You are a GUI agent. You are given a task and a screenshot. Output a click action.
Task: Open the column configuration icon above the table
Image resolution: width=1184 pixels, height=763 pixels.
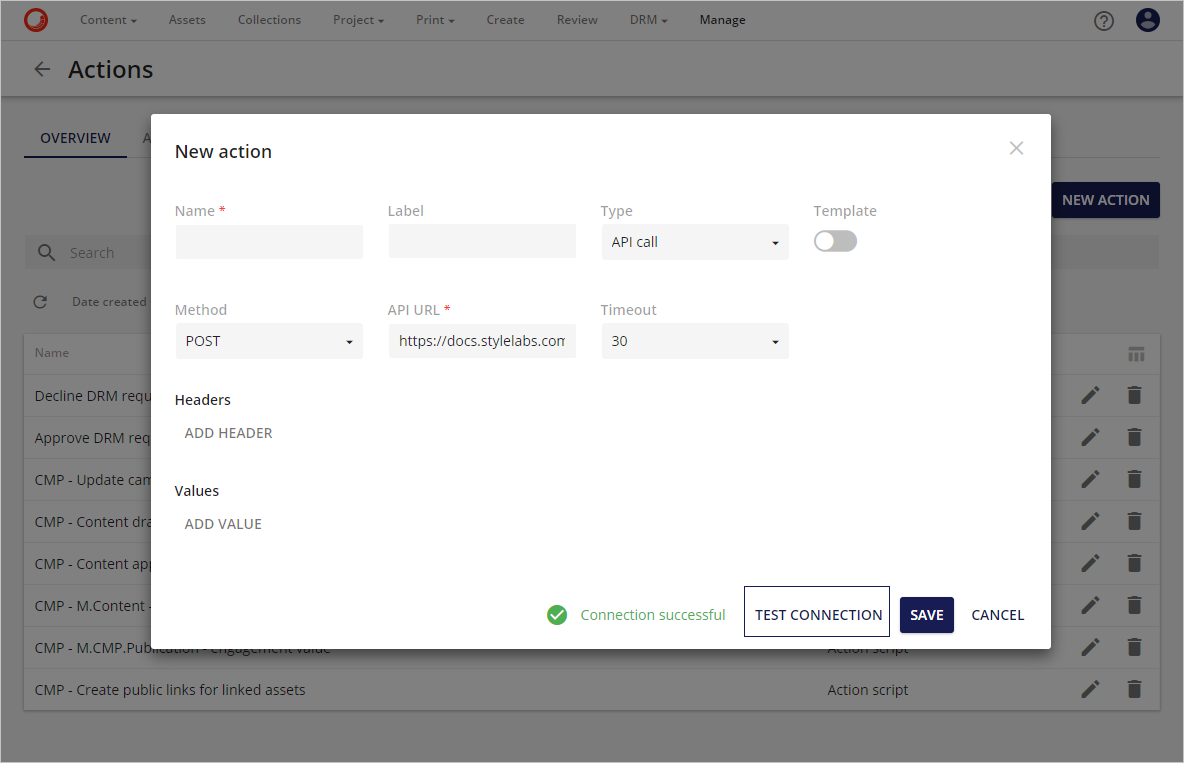[x=1136, y=353]
